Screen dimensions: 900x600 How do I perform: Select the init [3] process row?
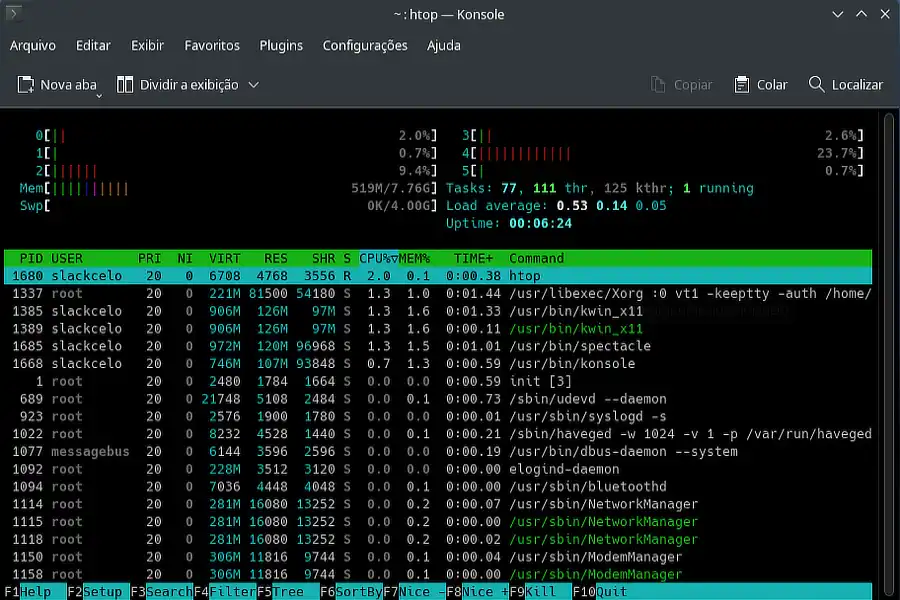pyautogui.click(x=438, y=381)
